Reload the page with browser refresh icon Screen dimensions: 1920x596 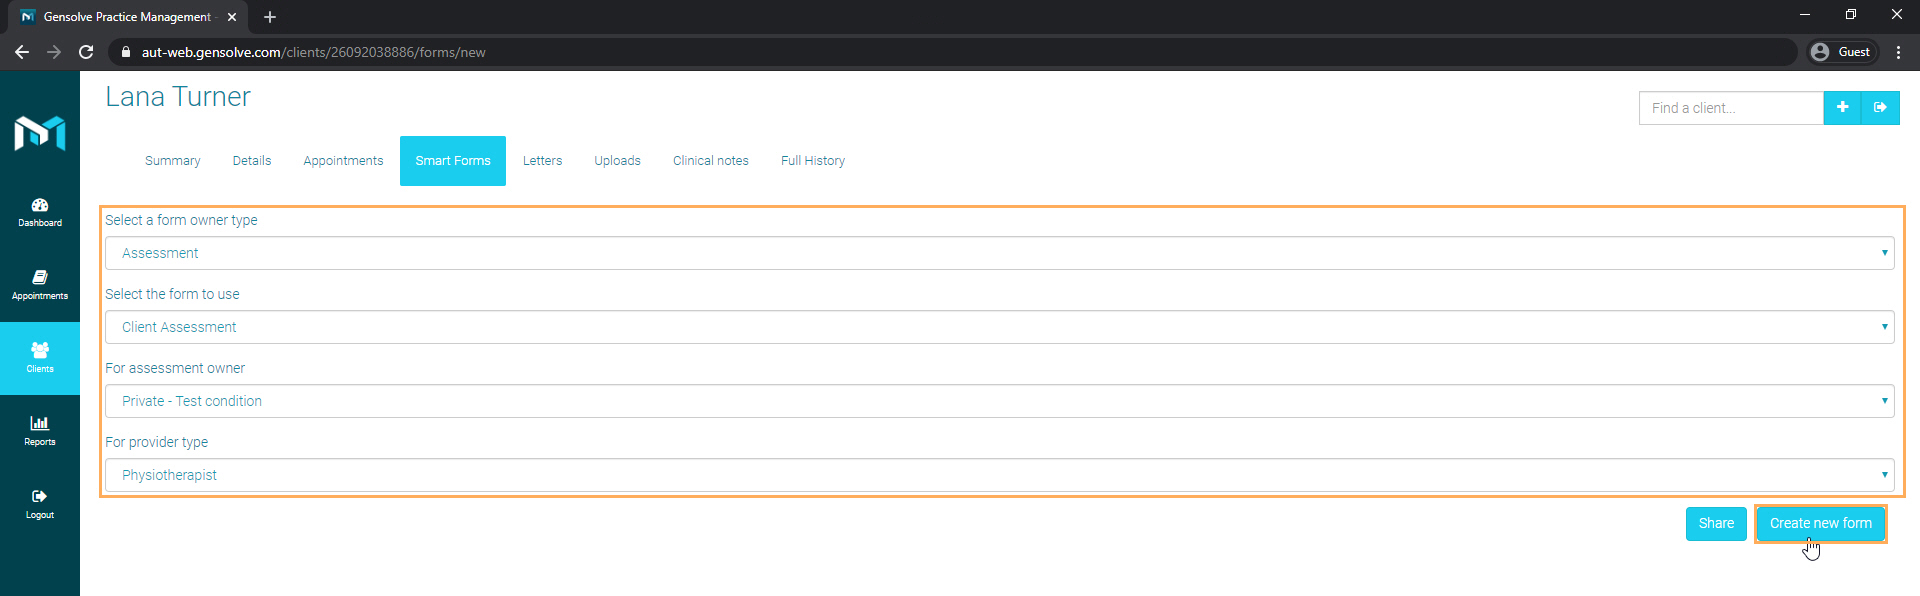(x=86, y=52)
